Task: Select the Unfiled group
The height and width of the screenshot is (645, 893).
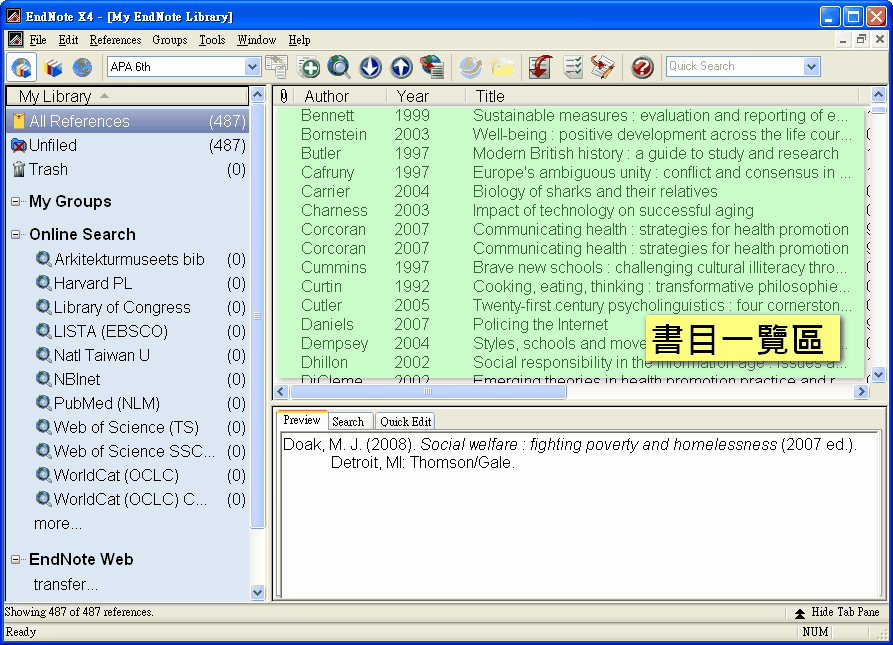Action: (x=128, y=146)
